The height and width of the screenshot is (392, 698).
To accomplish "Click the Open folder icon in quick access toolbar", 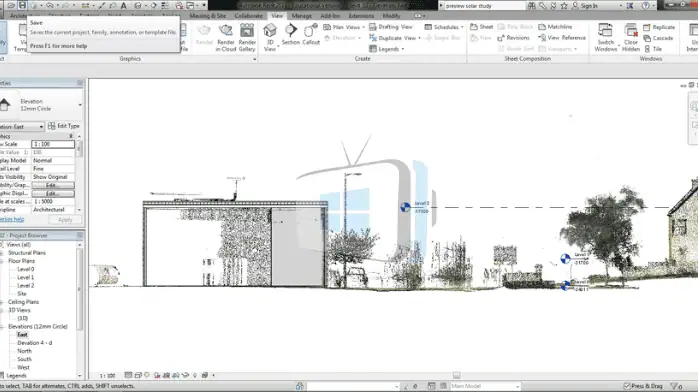I will tap(11, 5).
